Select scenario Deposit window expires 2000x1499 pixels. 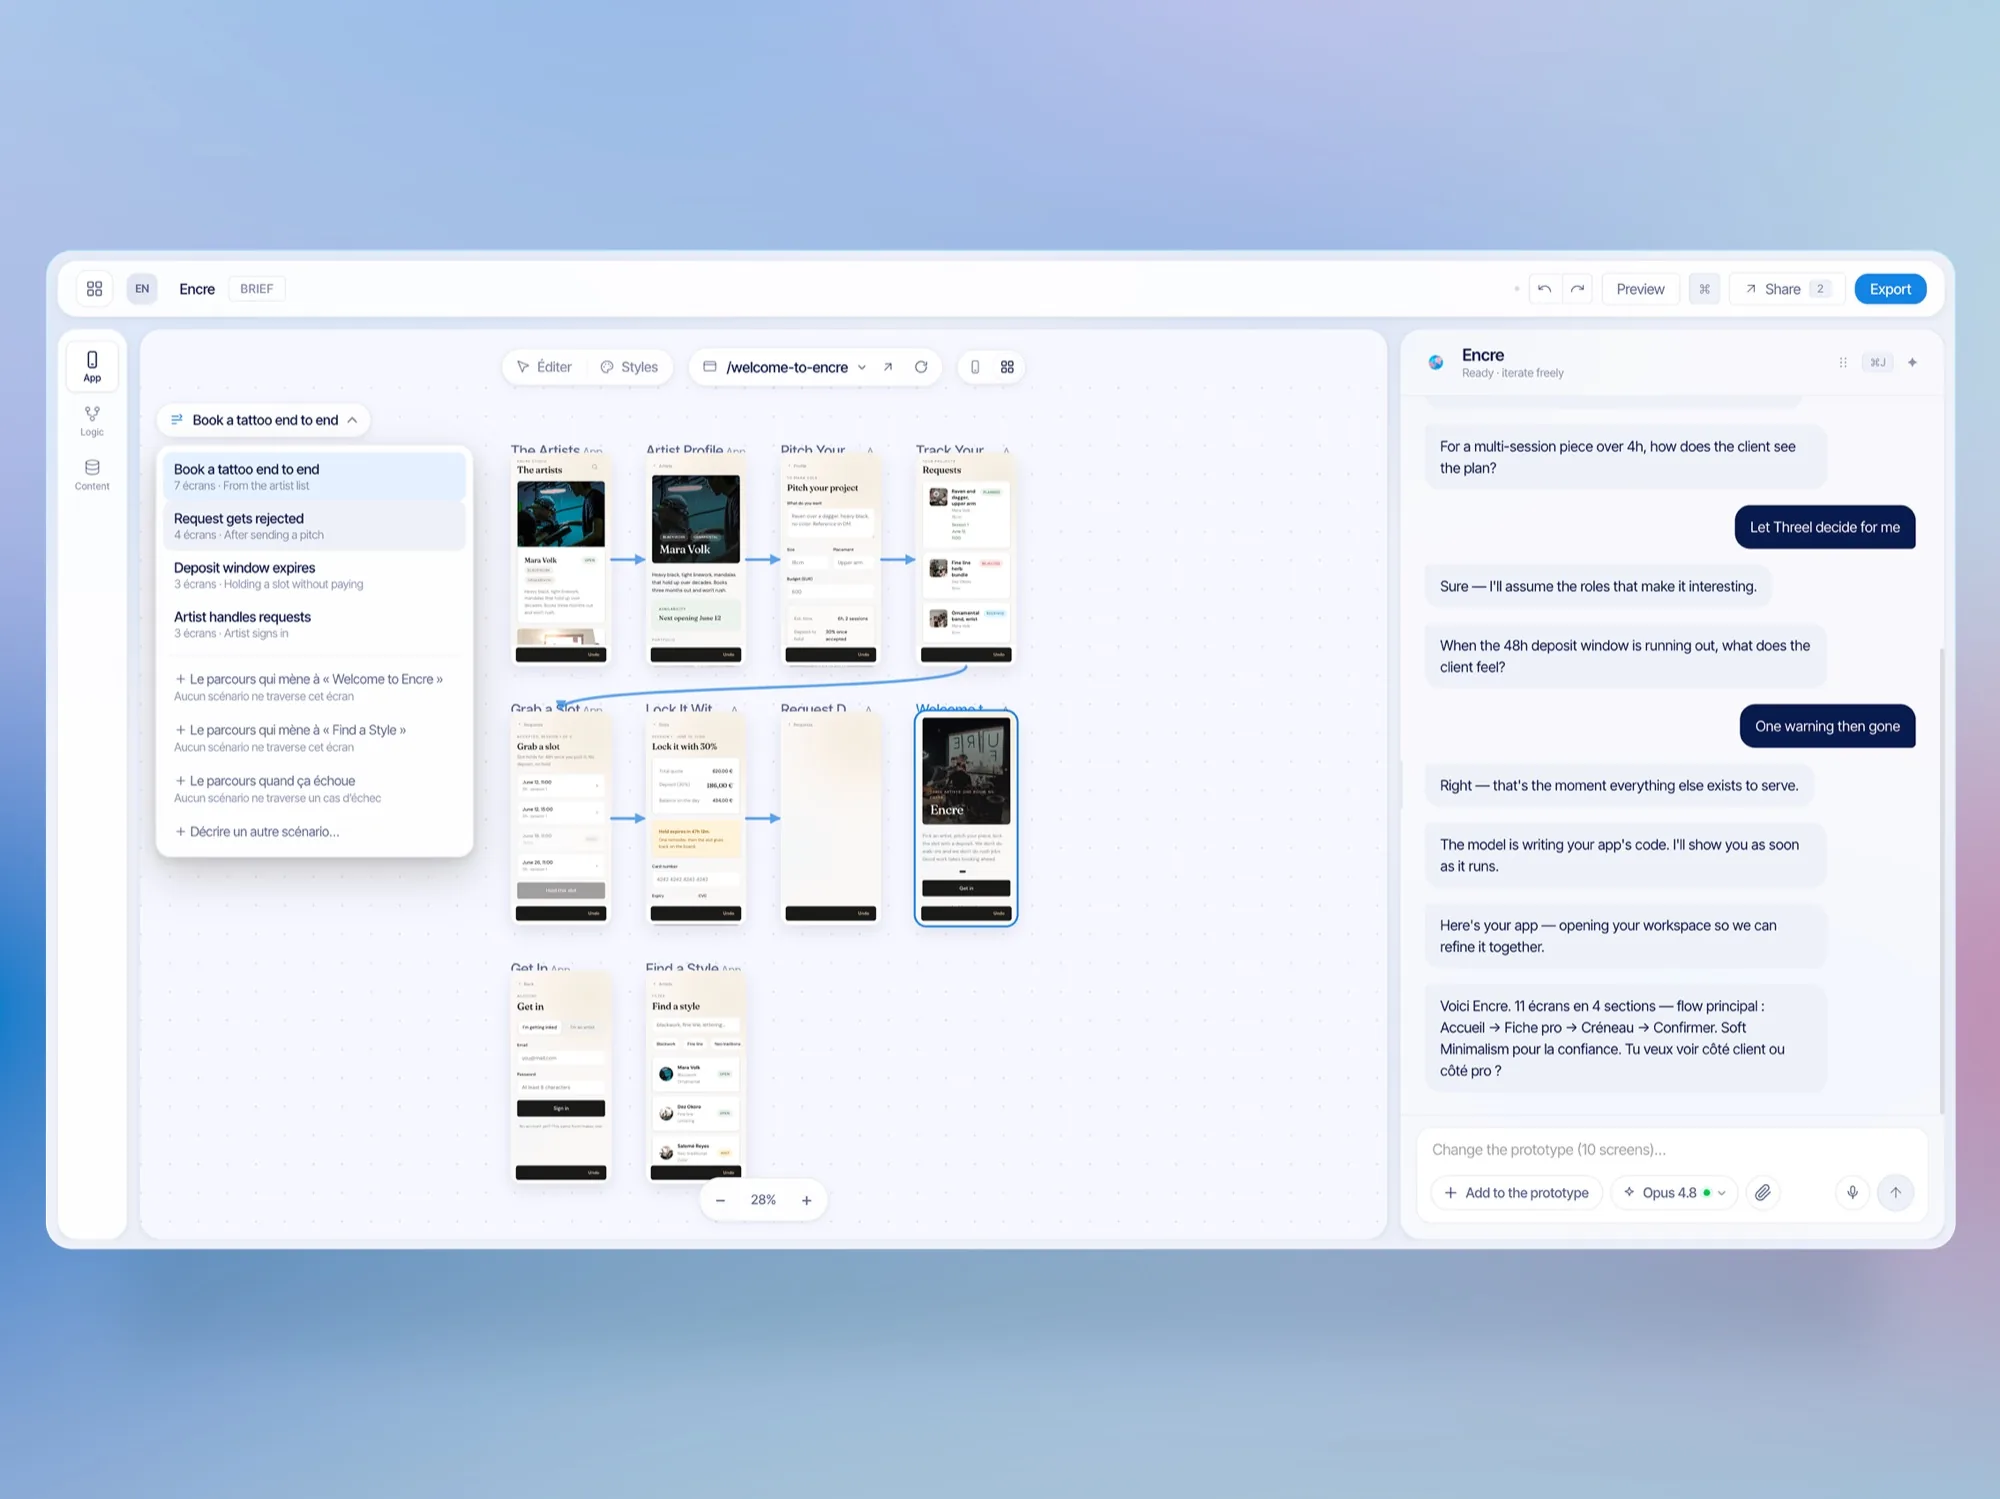point(315,575)
